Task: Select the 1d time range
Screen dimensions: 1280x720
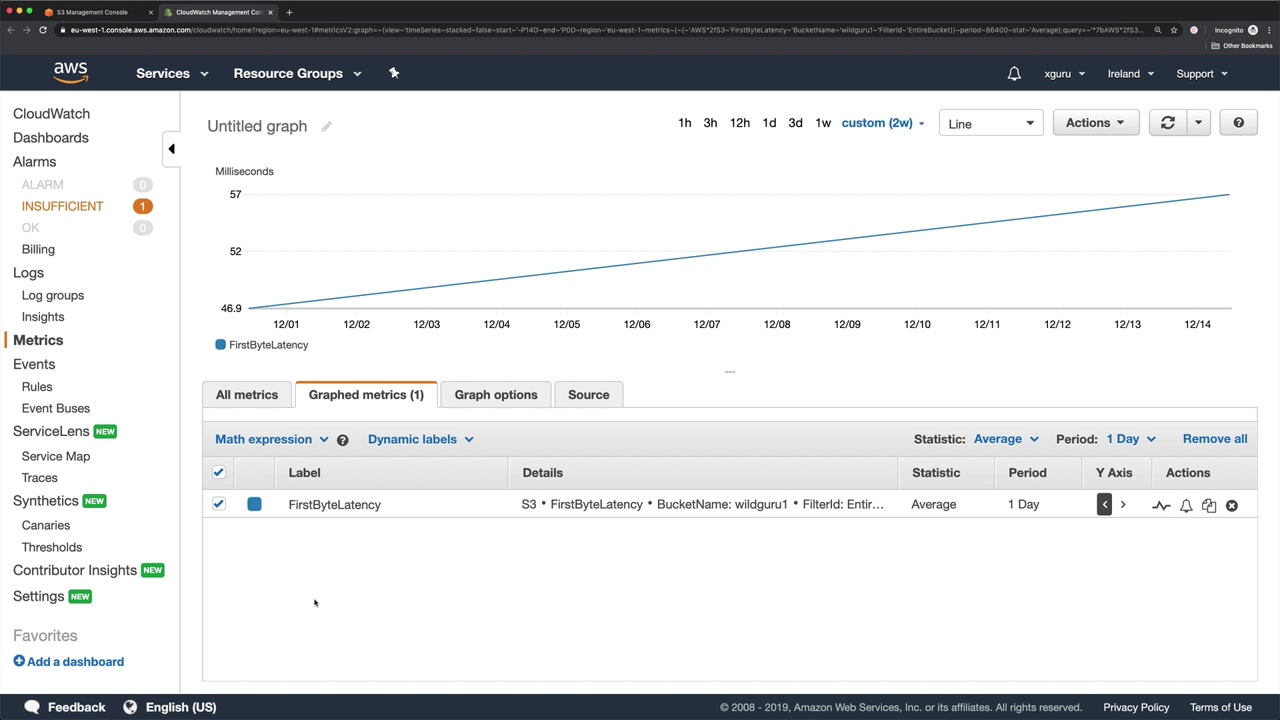Action: 769,123
